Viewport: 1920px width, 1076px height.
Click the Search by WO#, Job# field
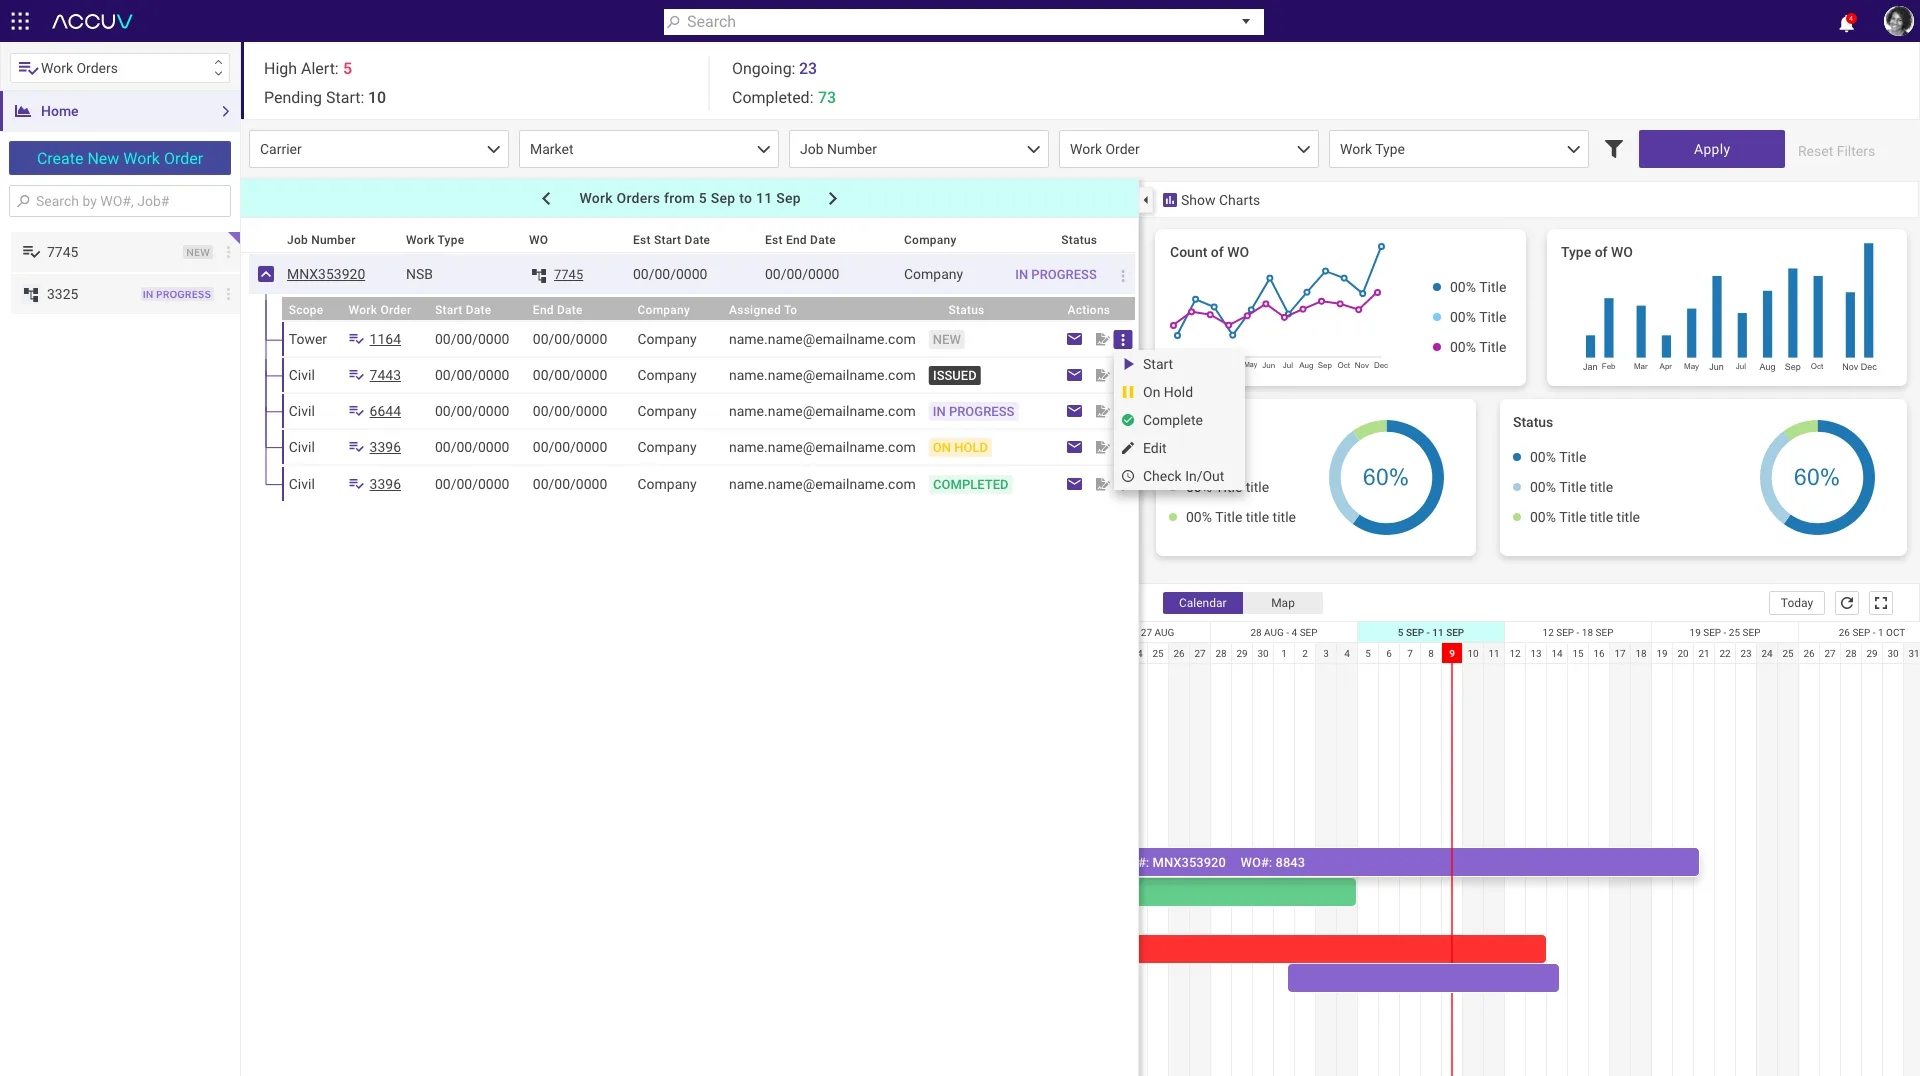(120, 201)
